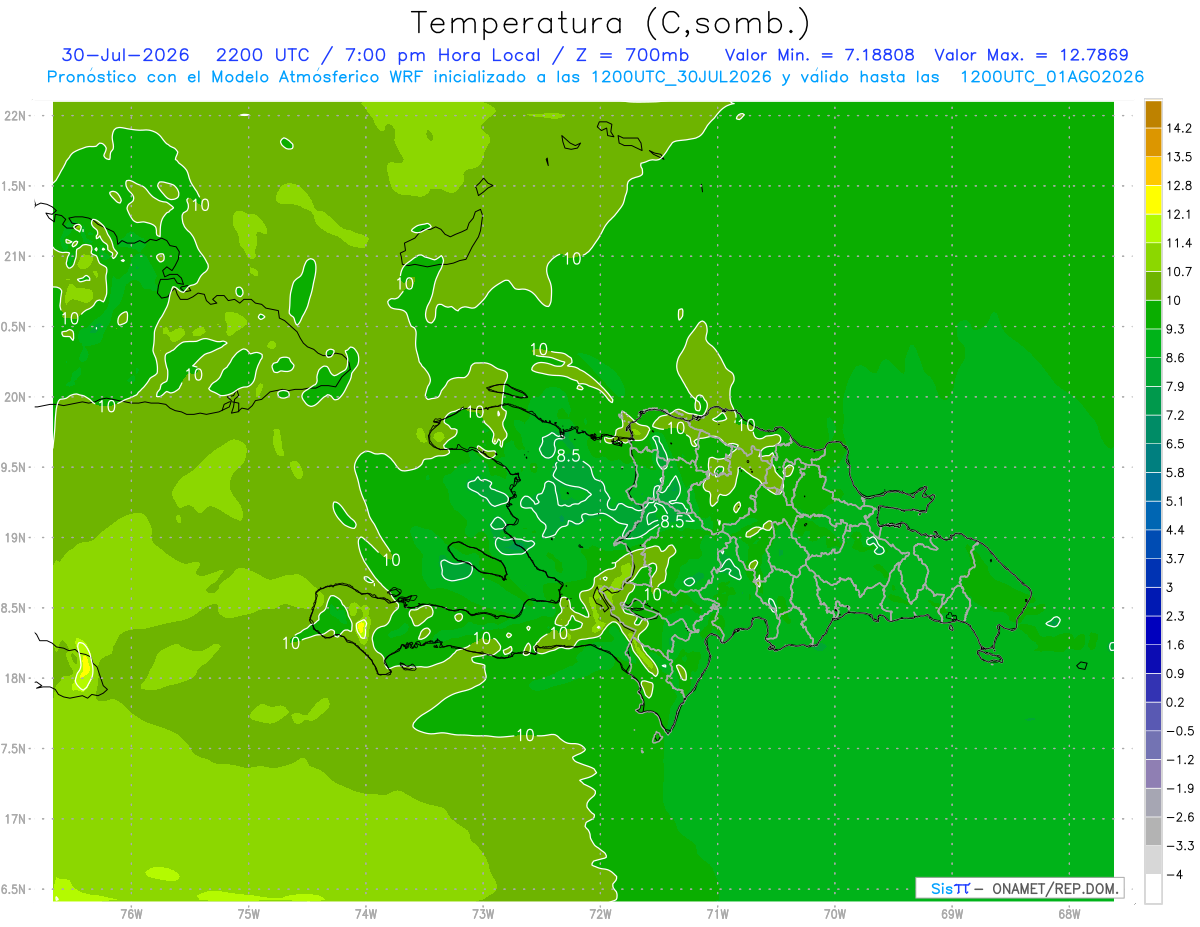Click the '1200UTC_30JUL2026' initialization timestamp
The width and height of the screenshot is (1200, 927).
[680, 77]
